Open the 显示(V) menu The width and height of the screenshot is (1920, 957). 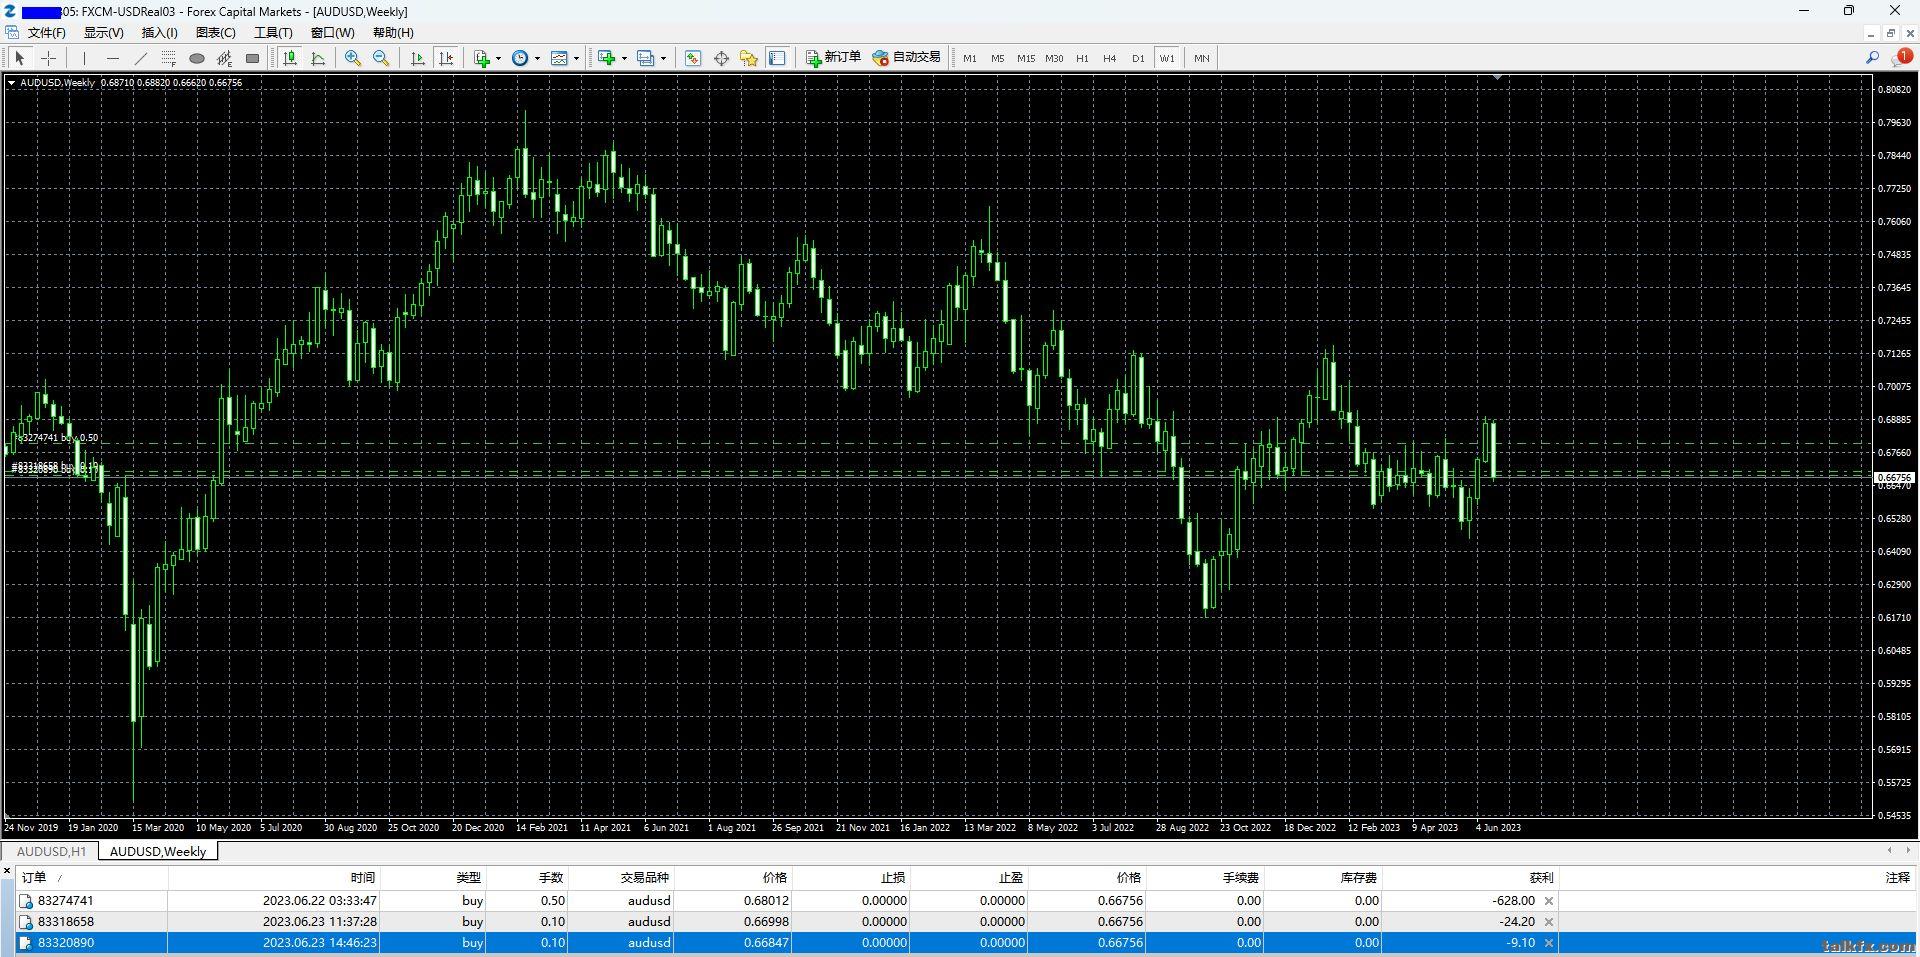(103, 33)
